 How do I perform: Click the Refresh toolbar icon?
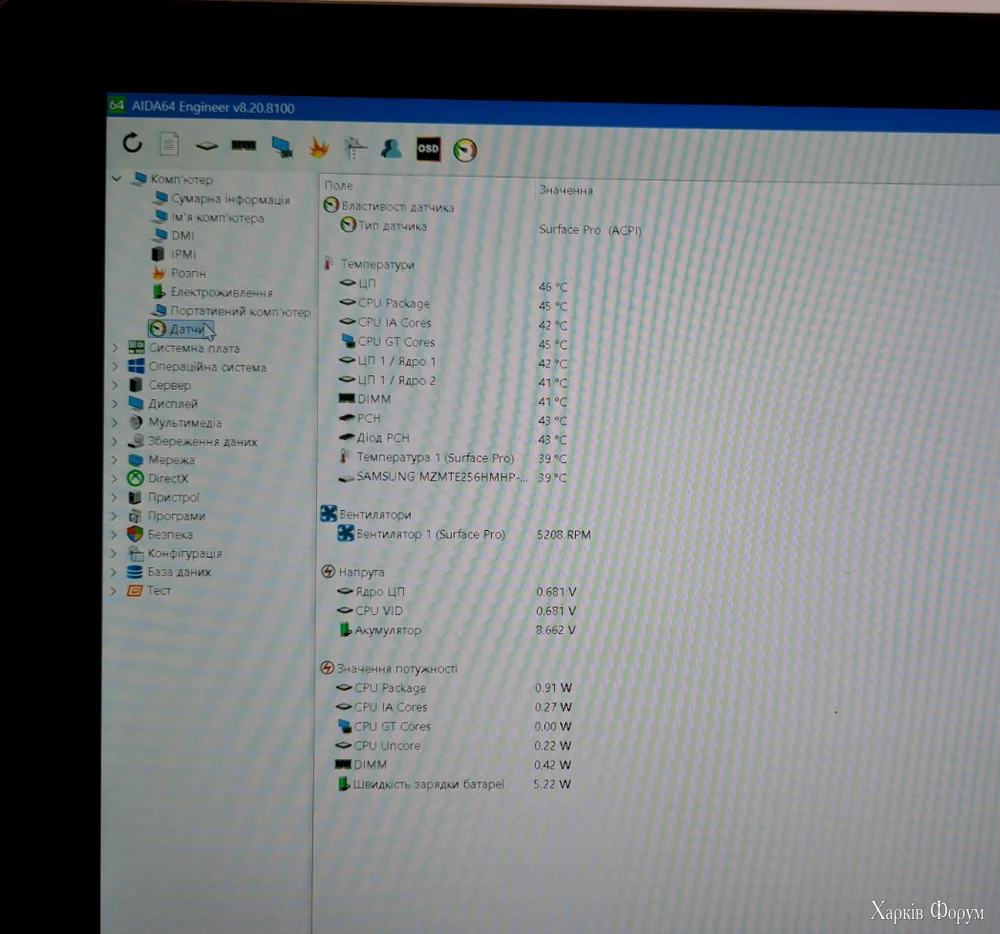132,143
